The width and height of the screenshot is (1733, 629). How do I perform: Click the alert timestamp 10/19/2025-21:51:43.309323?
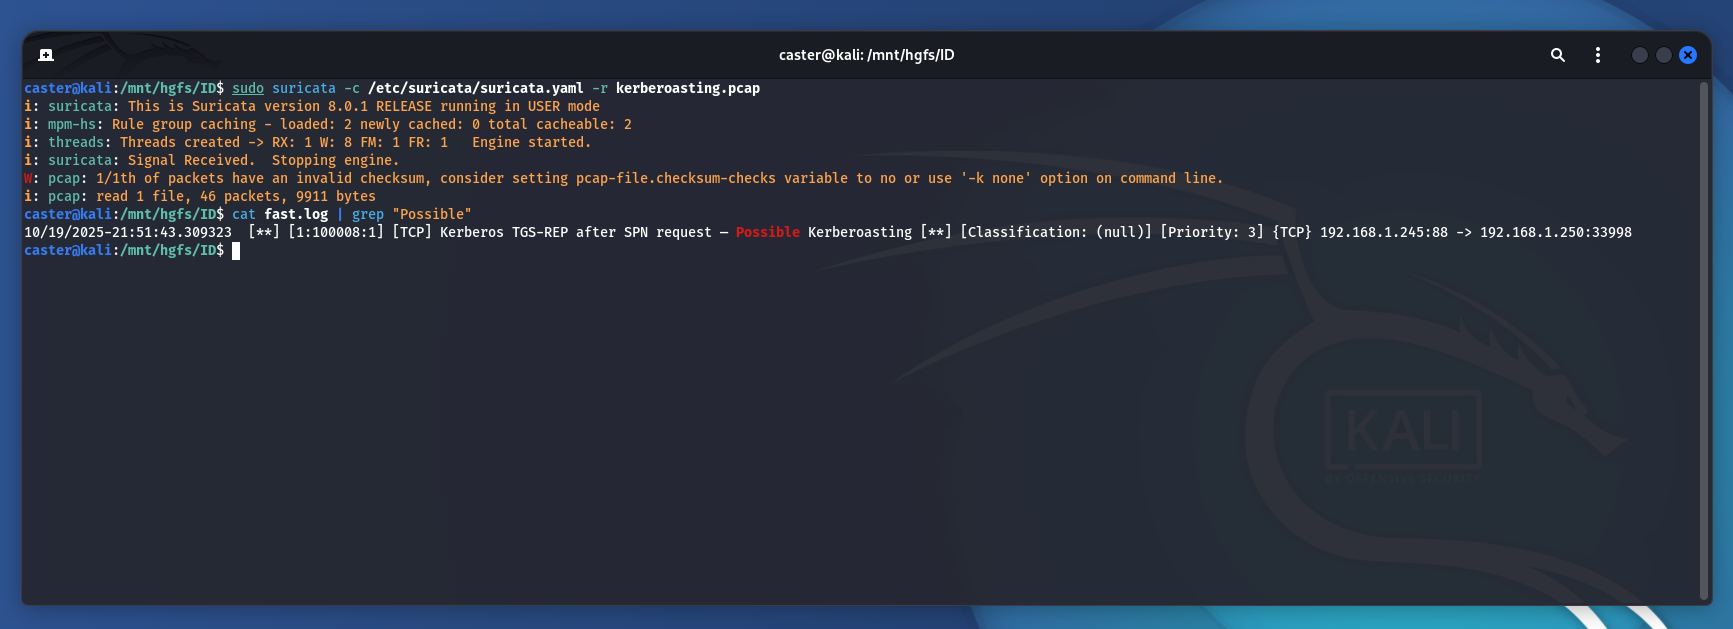(128, 233)
